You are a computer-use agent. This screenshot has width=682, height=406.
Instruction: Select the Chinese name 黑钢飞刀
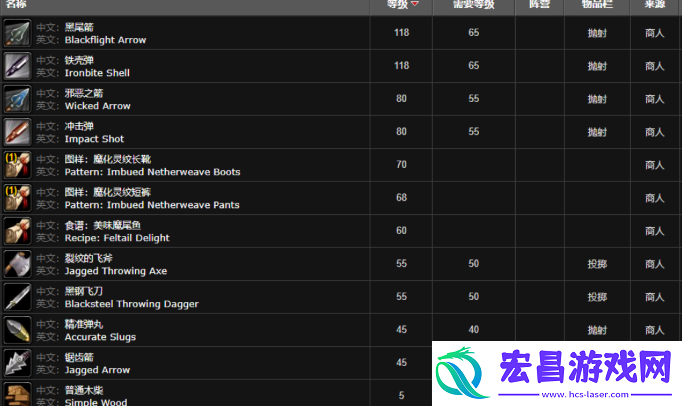click(84, 292)
